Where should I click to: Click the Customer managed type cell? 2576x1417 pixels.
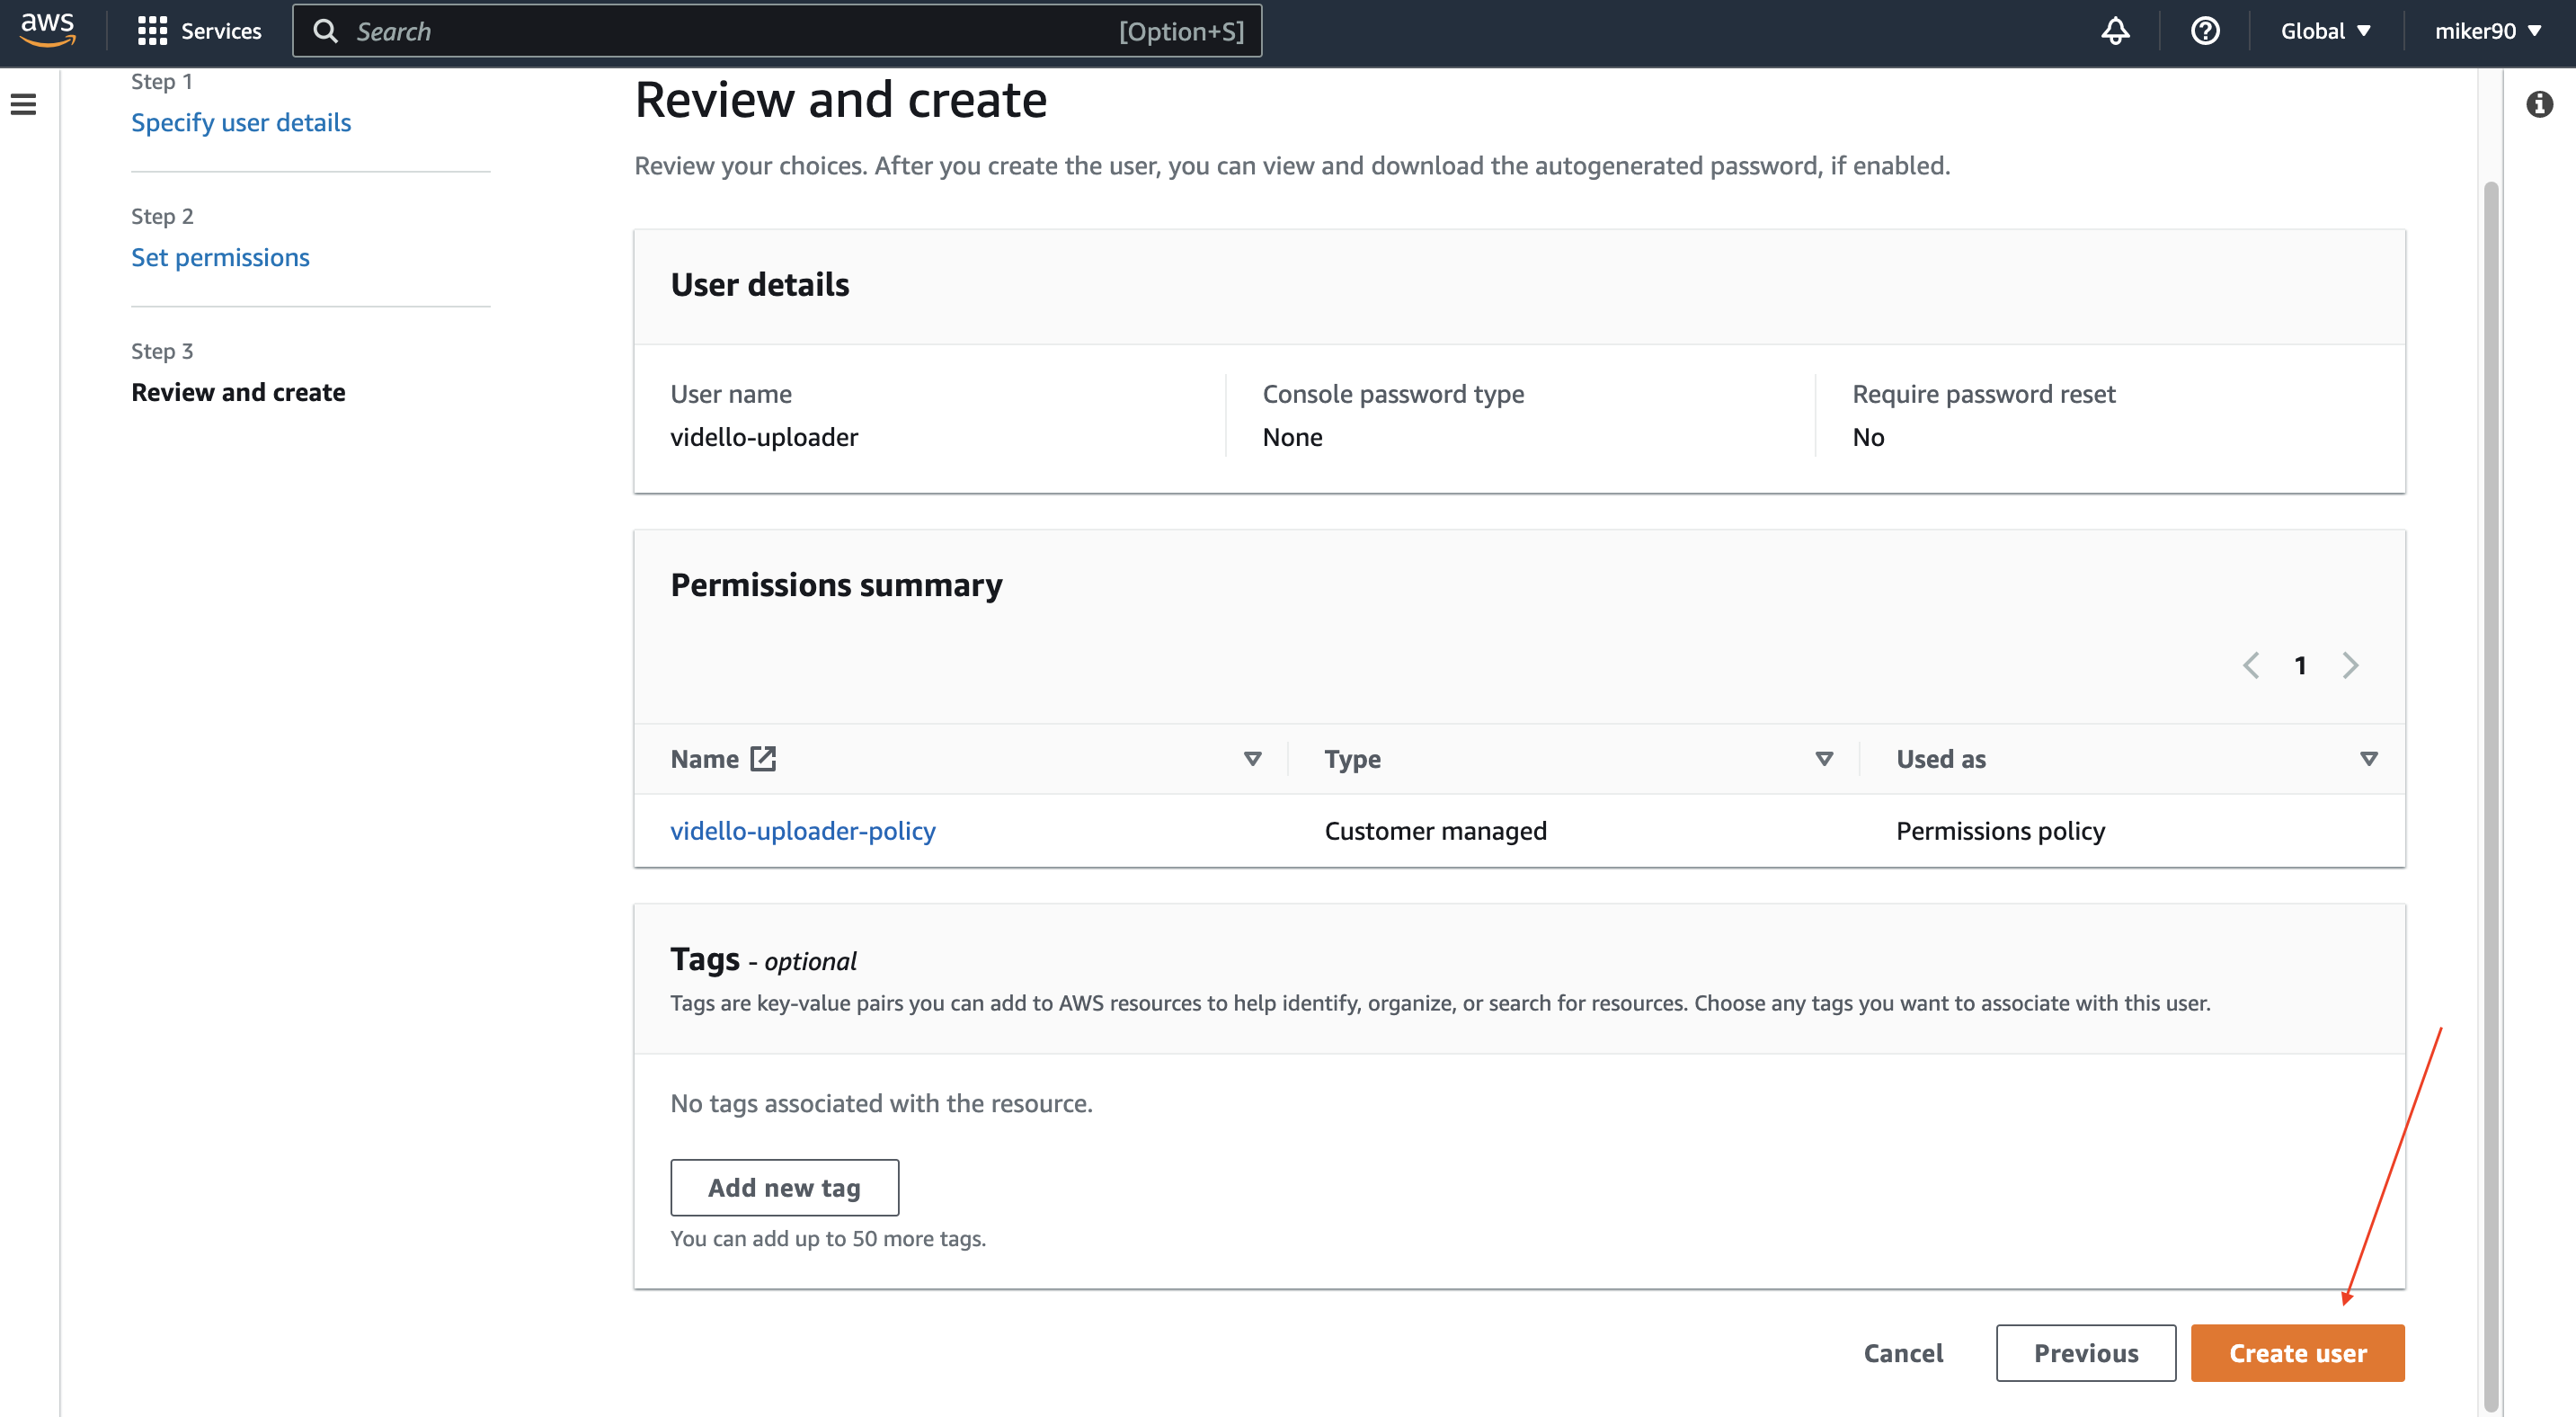[1435, 831]
